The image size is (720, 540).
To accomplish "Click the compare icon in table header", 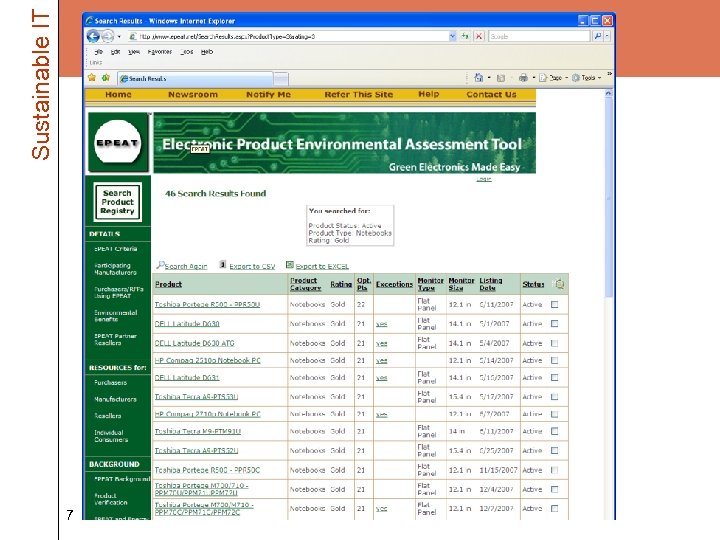I will coord(559,284).
